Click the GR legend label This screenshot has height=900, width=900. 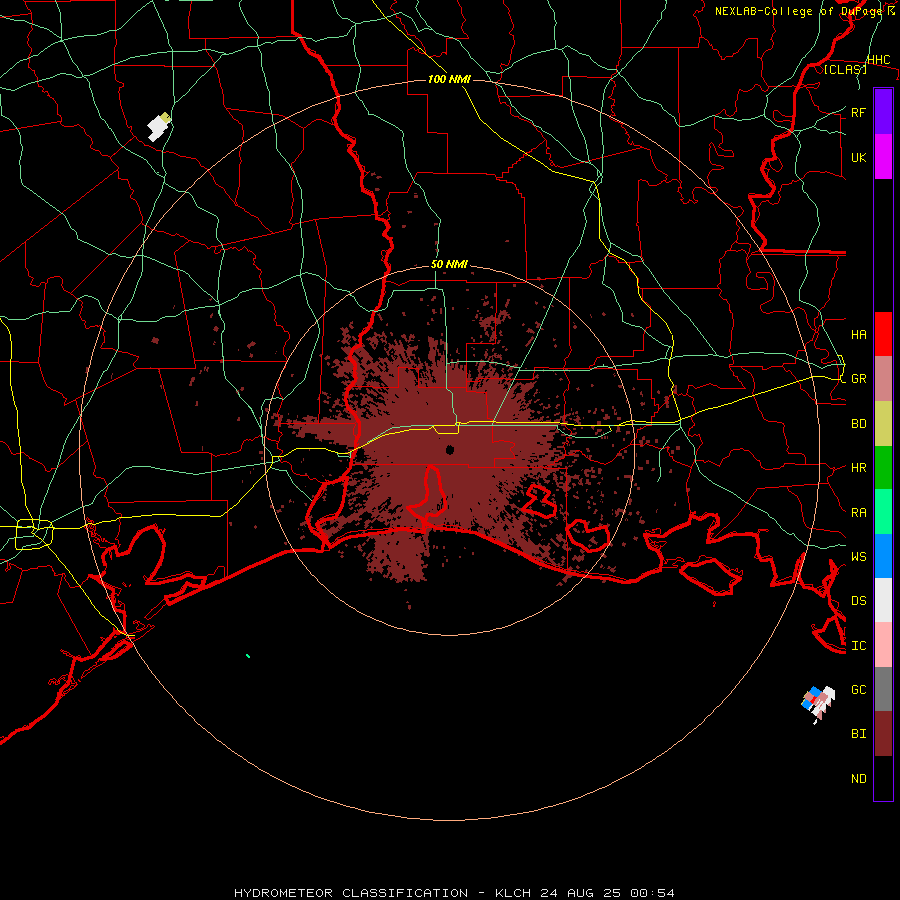pos(858,378)
